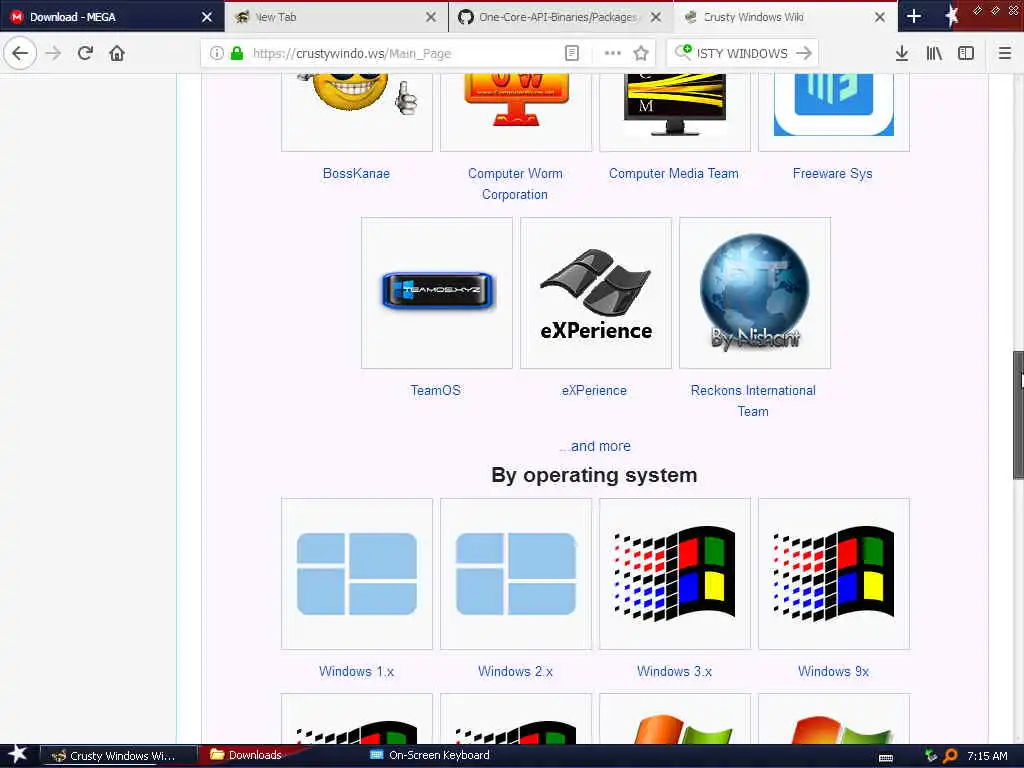
Task: Click the Computer Media Team monitor thumbnail
Action: (x=675, y=112)
